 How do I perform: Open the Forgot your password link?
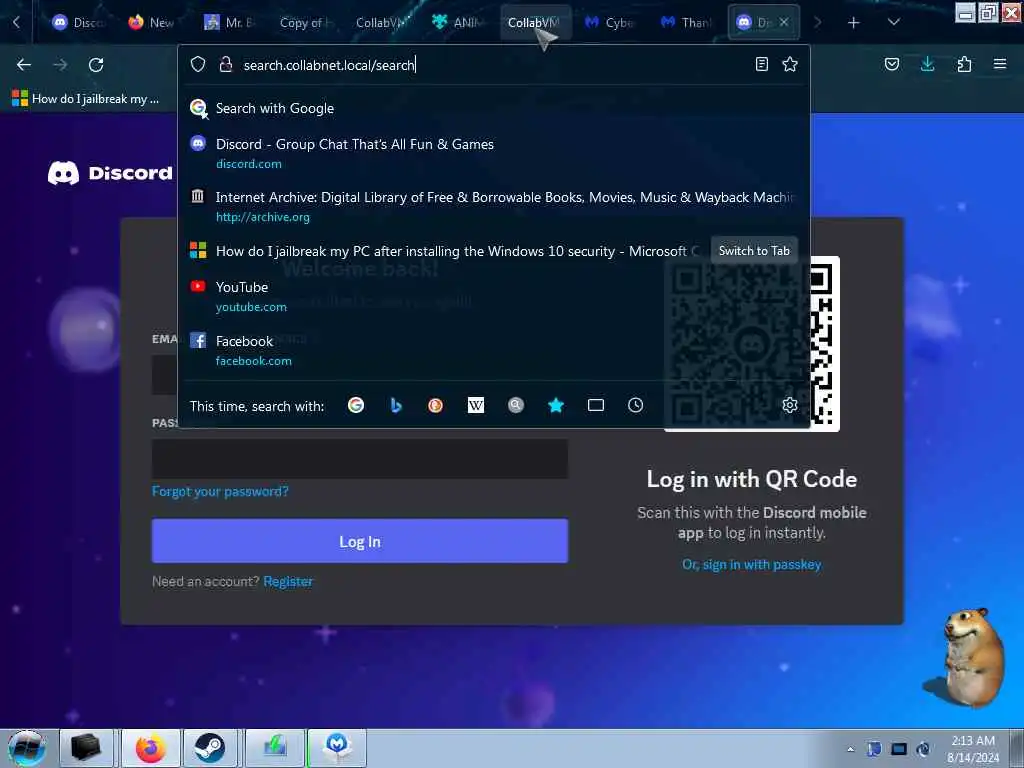click(220, 491)
